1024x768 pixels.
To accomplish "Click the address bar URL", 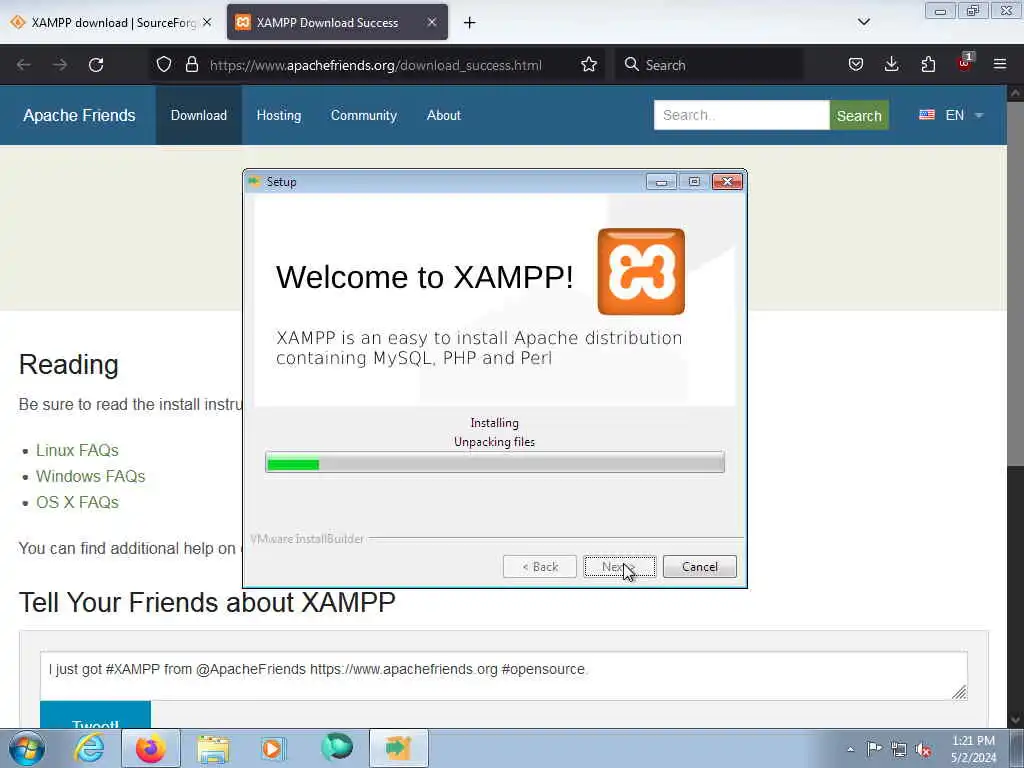I will 376,65.
